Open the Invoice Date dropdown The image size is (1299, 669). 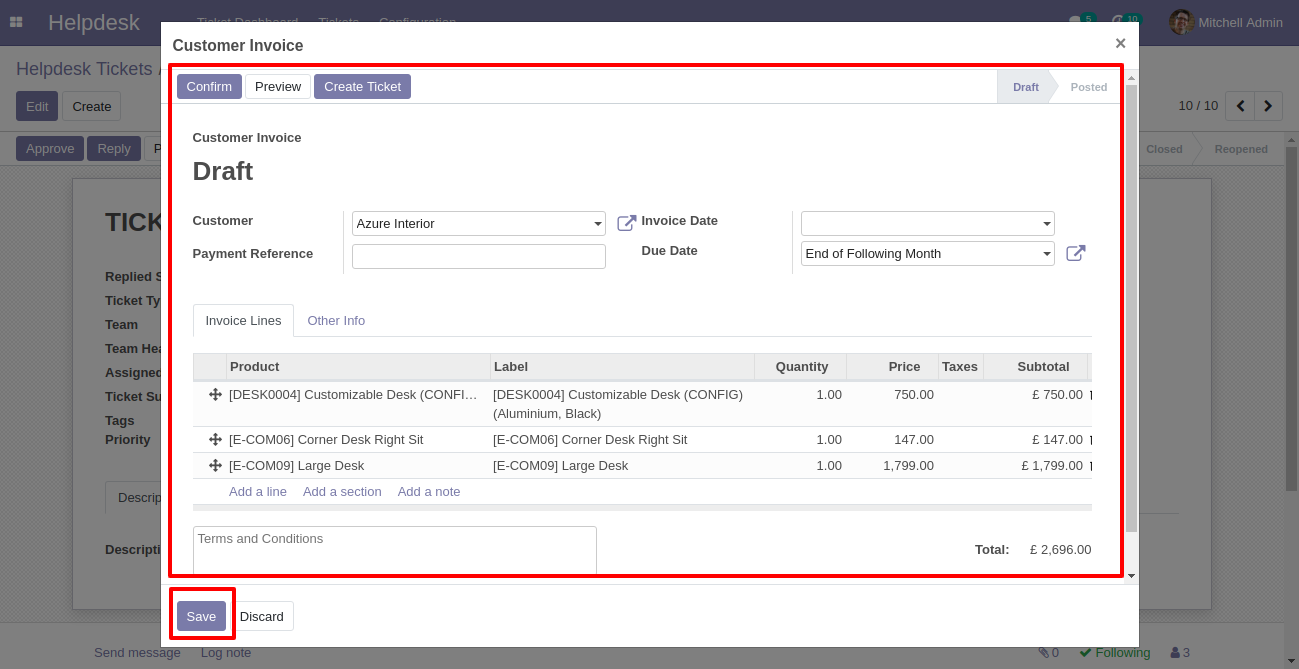click(1047, 224)
